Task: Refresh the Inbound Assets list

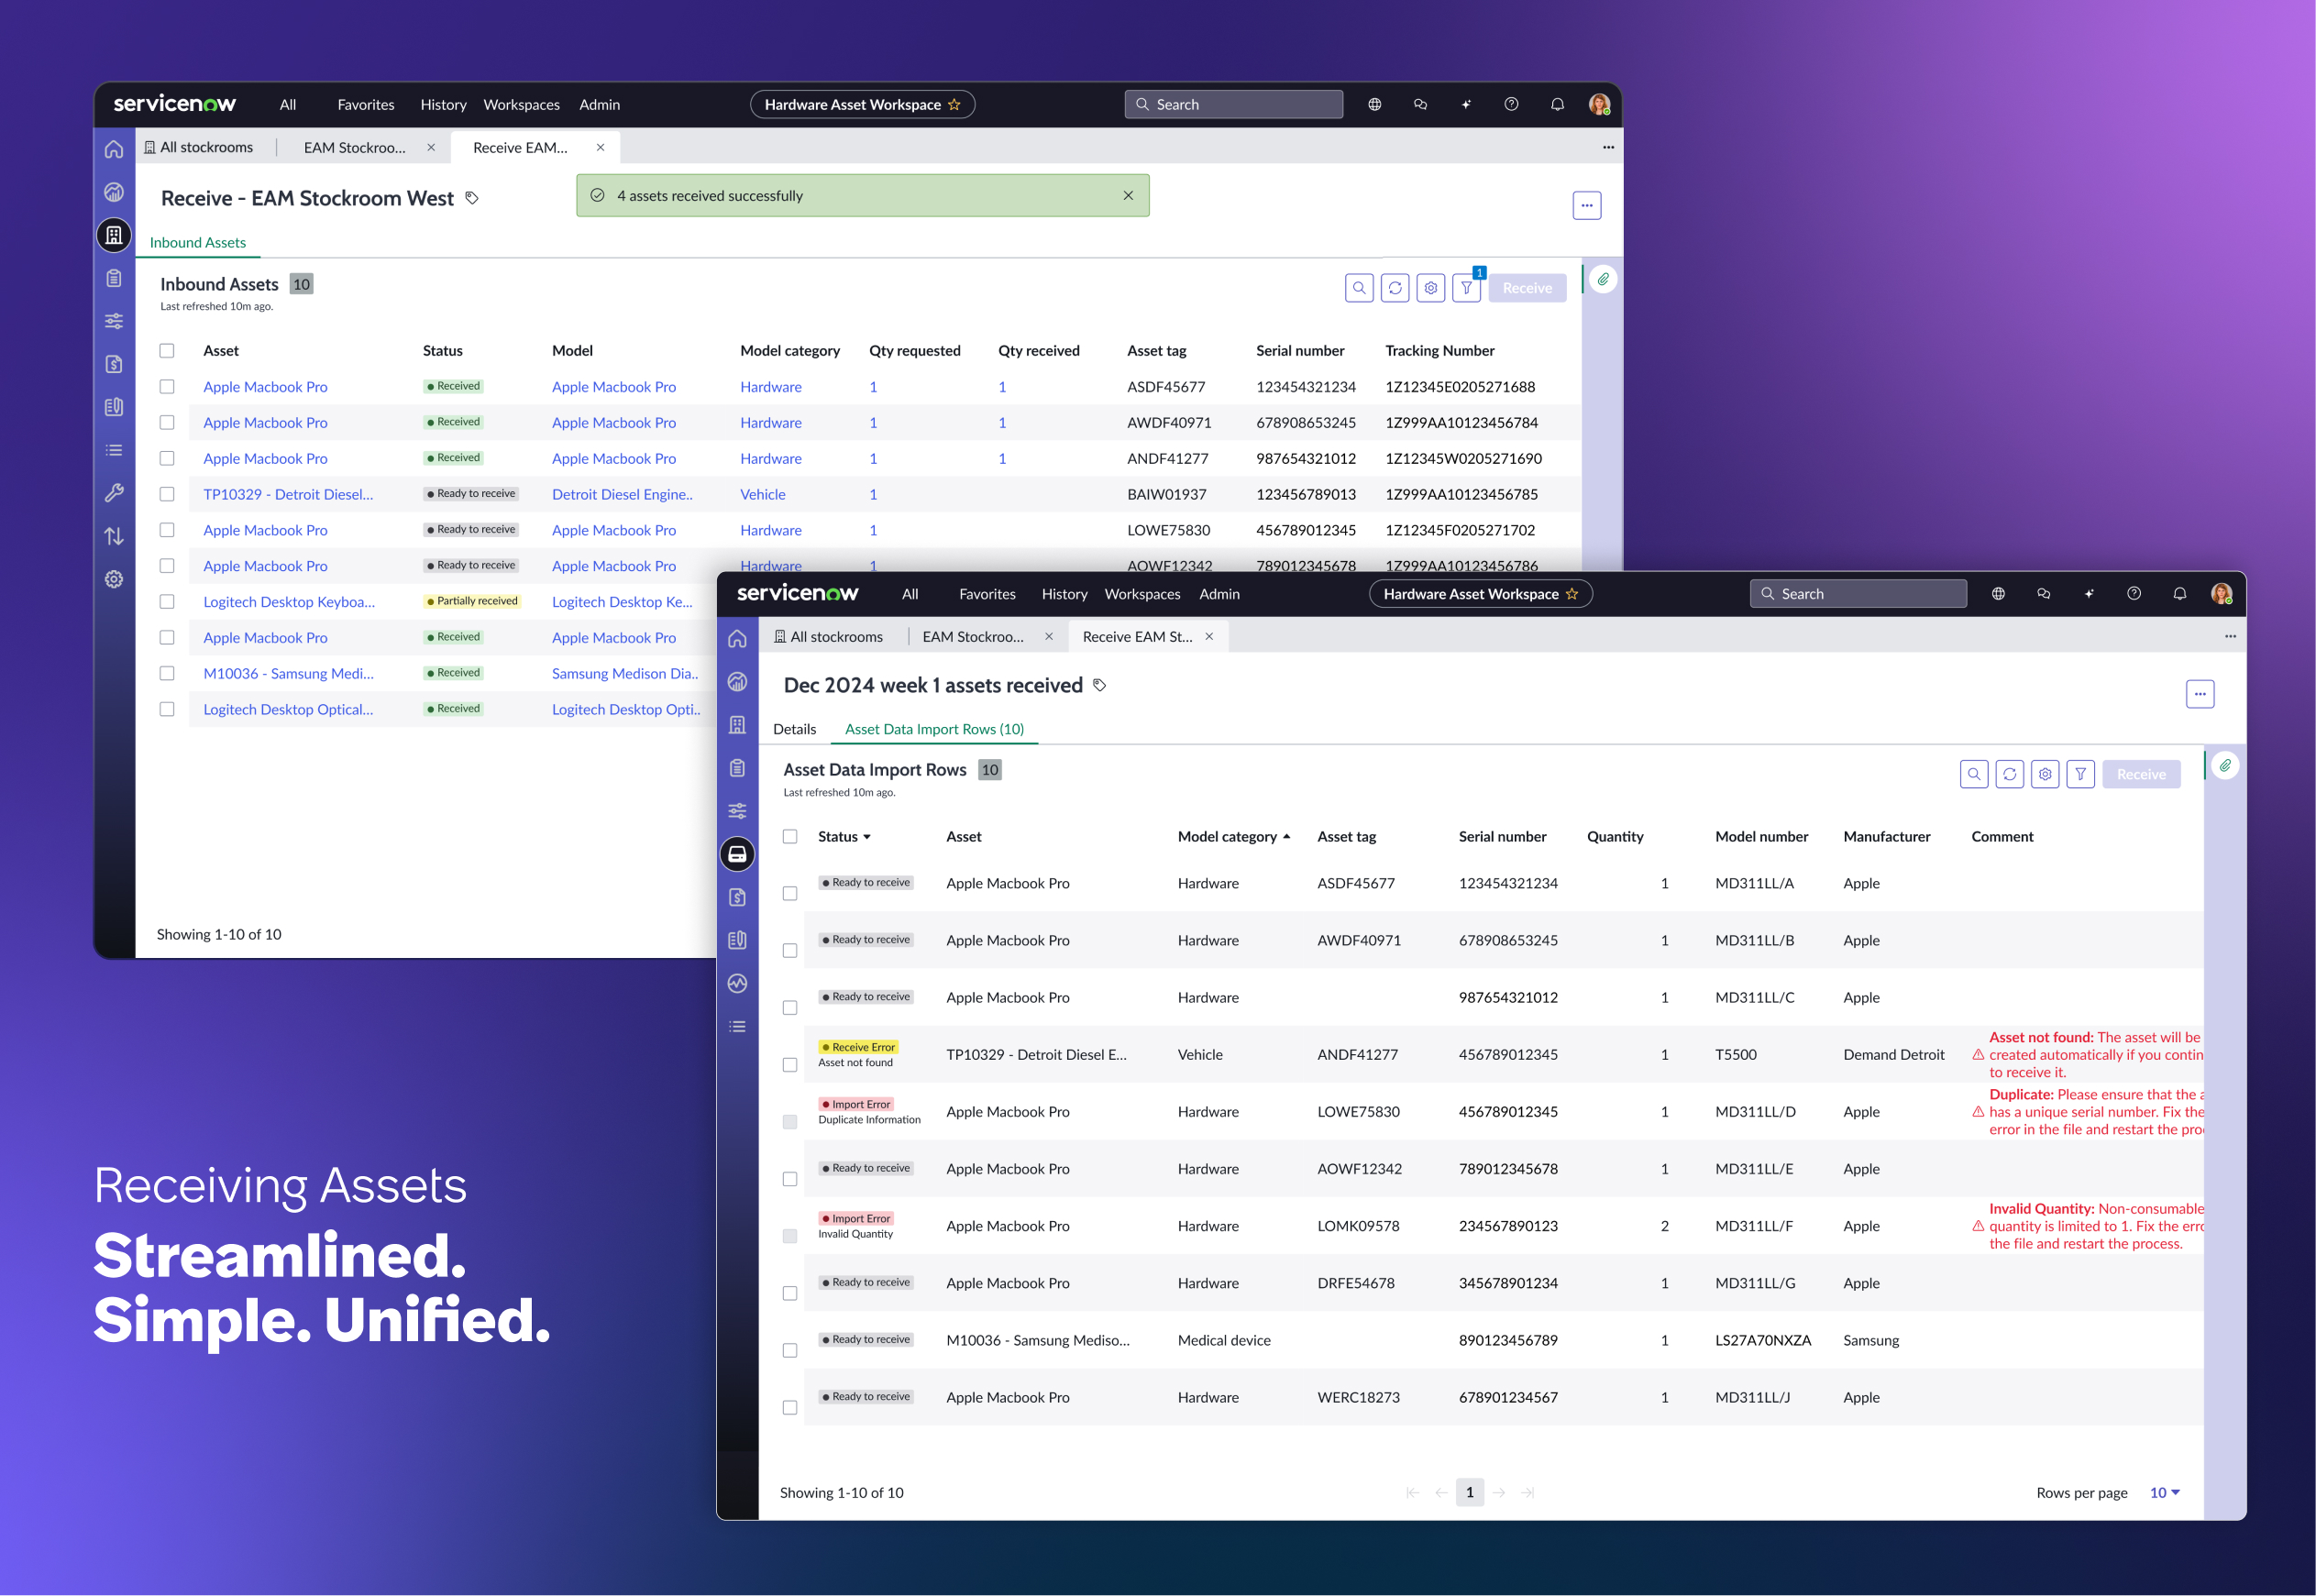Action: coord(1395,288)
